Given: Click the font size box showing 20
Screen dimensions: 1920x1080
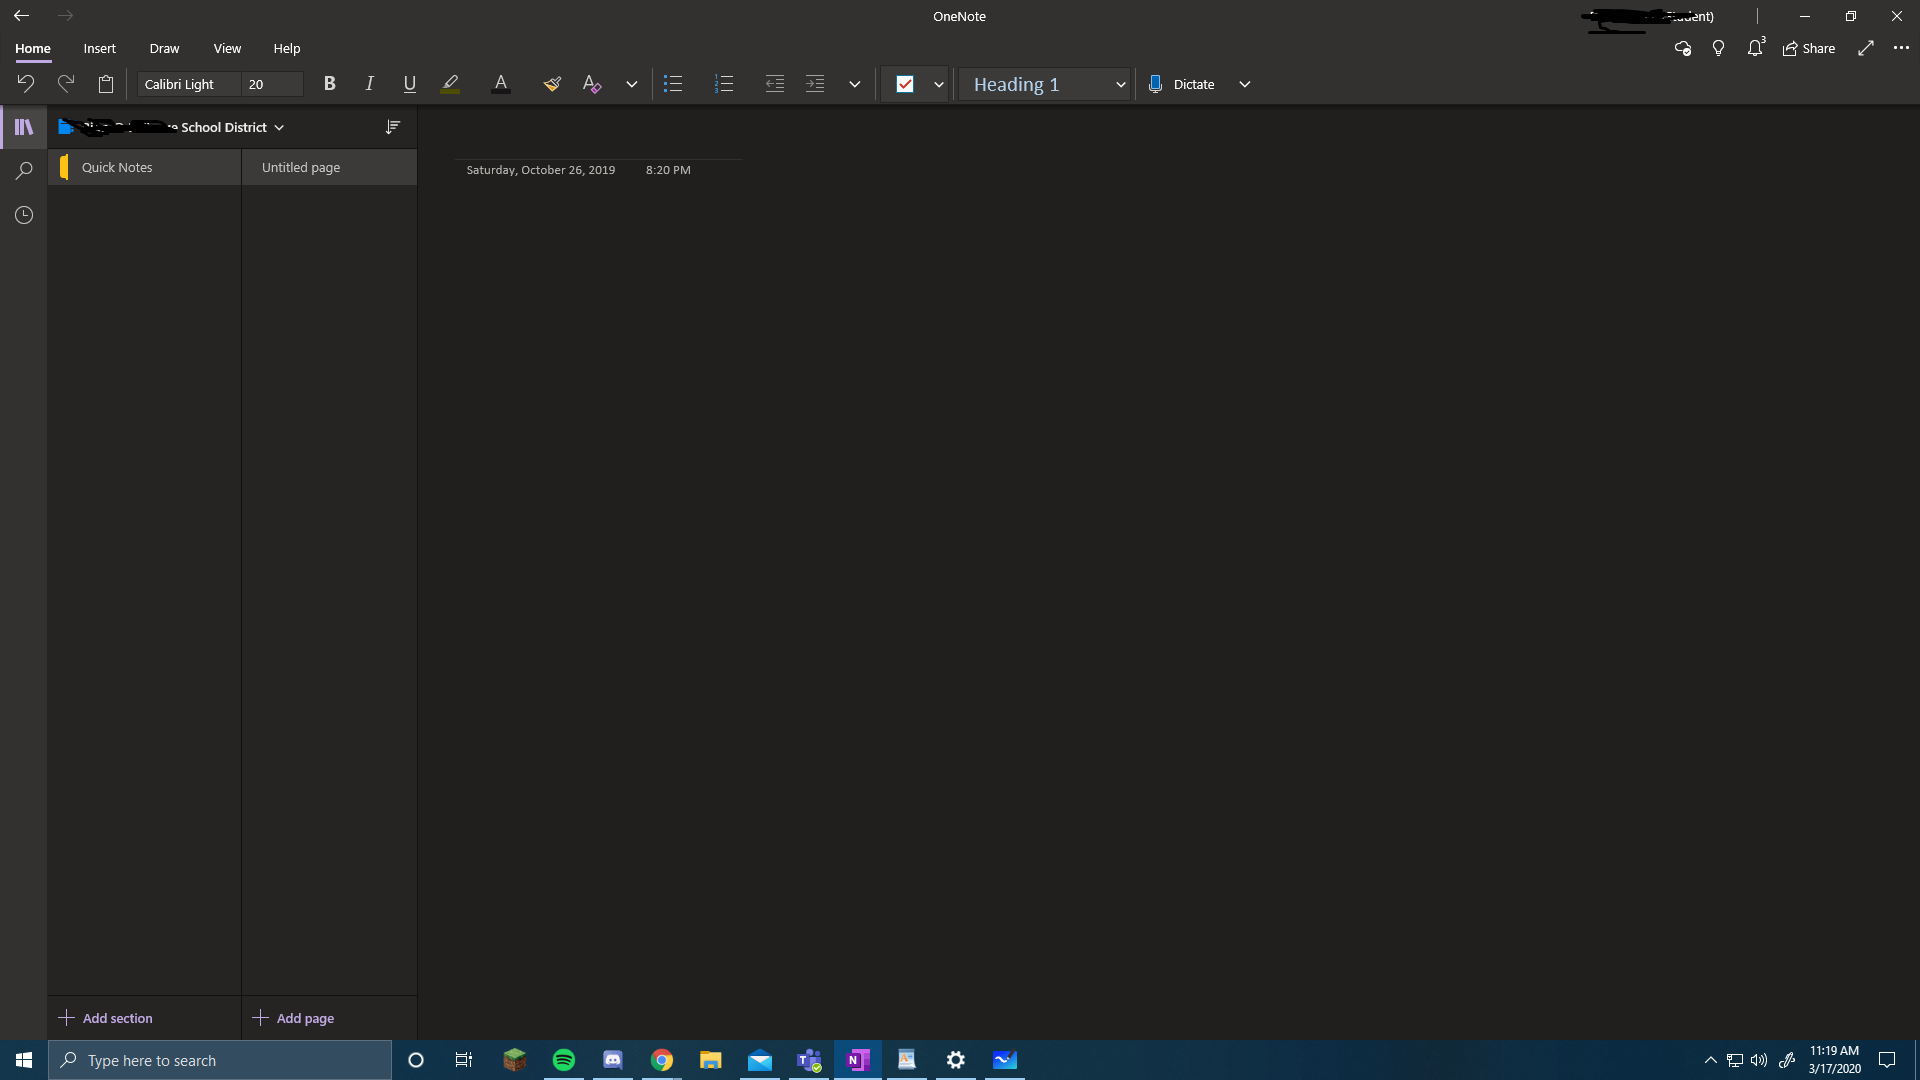Looking at the screenshot, I should pos(273,84).
